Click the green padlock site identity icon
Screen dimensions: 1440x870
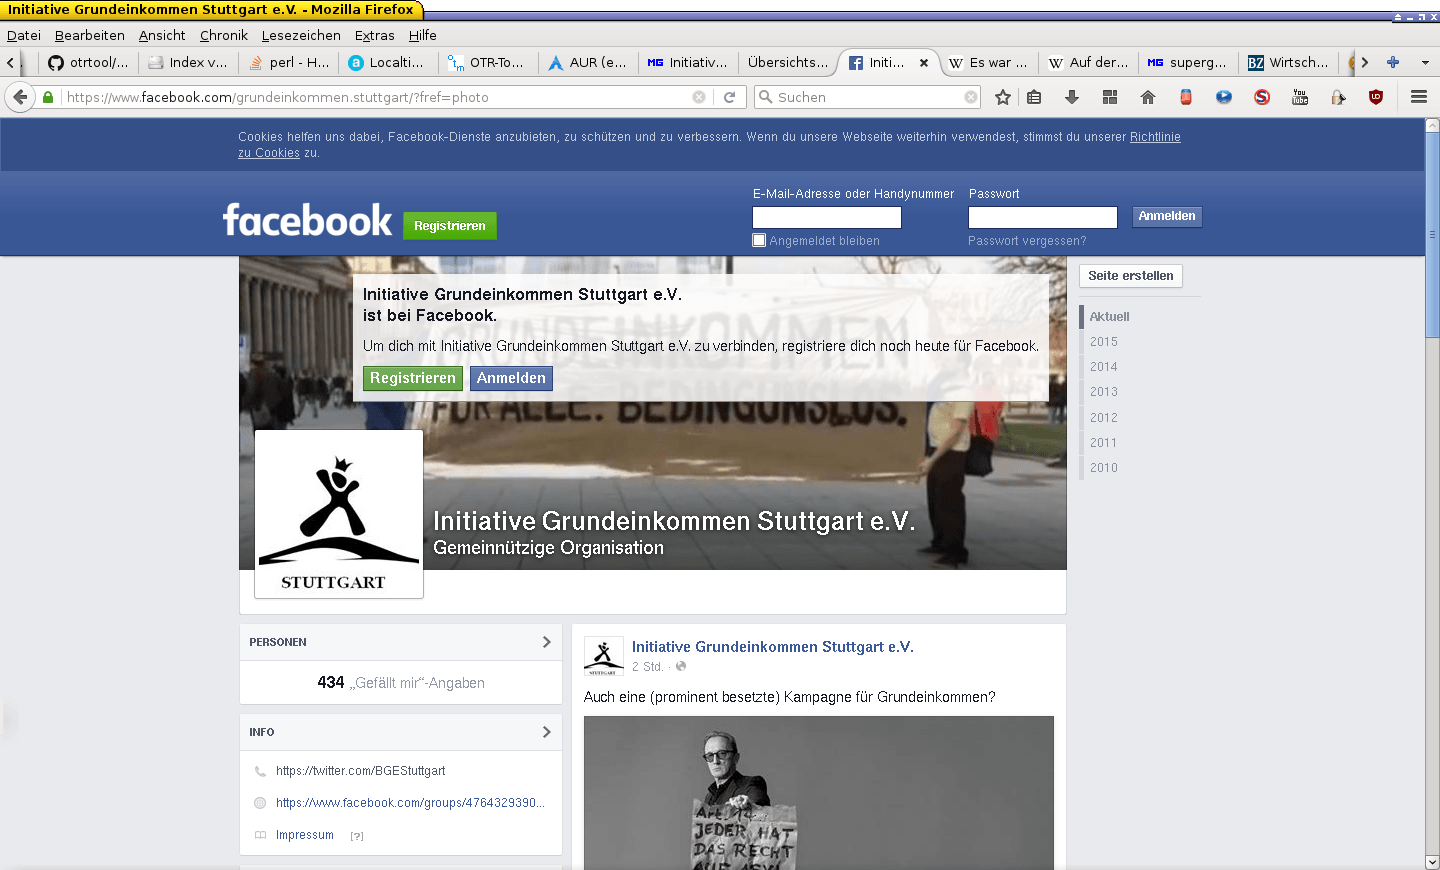click(47, 97)
